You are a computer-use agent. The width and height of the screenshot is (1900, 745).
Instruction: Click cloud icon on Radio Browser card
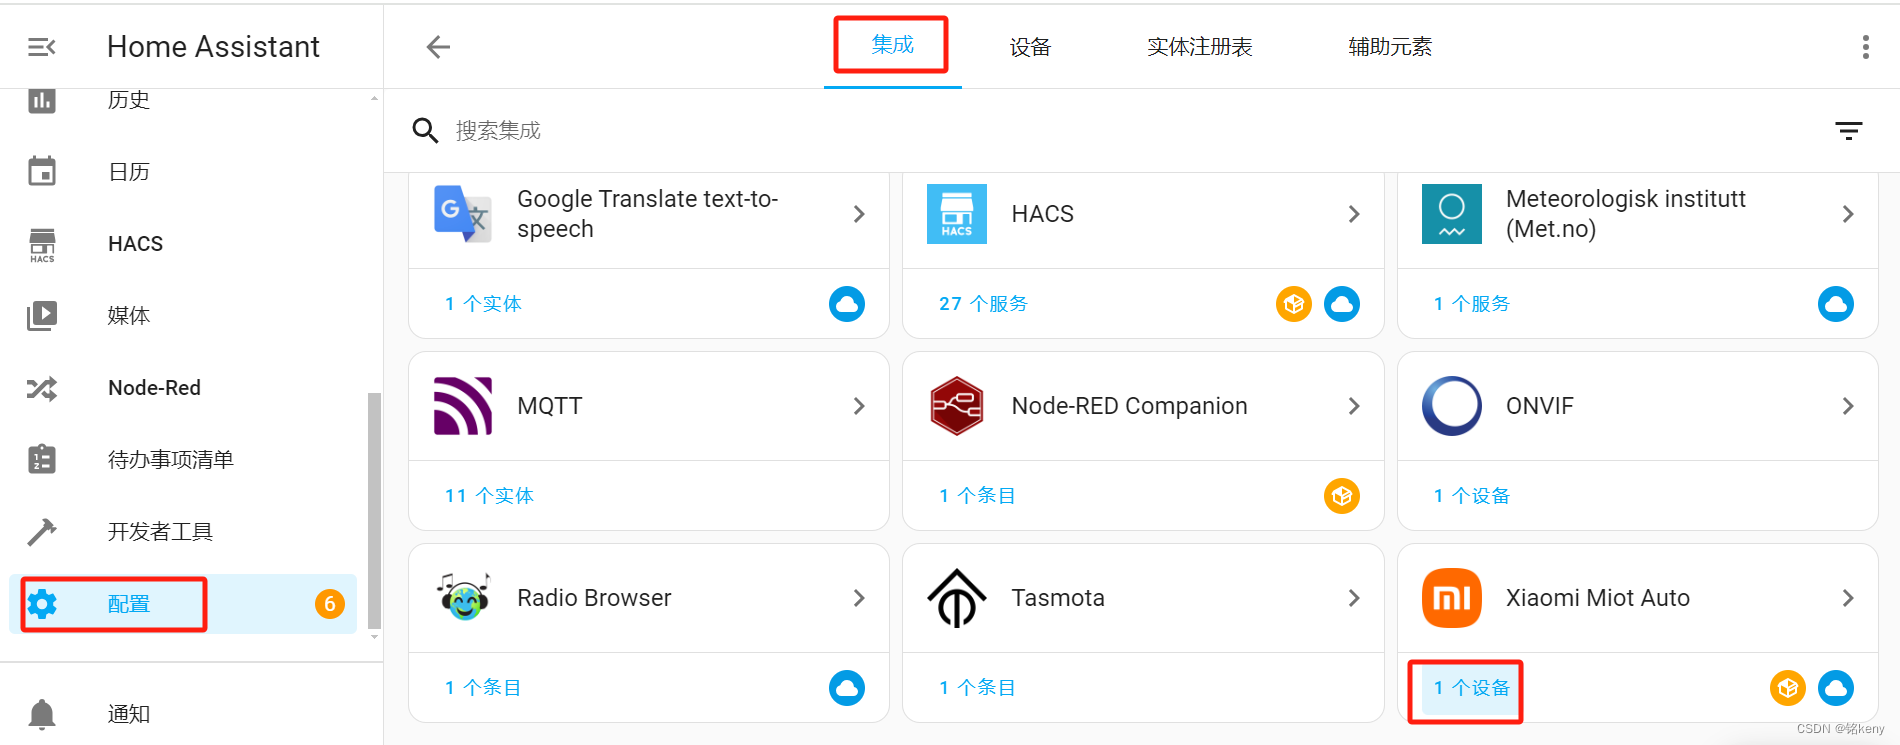(x=847, y=688)
